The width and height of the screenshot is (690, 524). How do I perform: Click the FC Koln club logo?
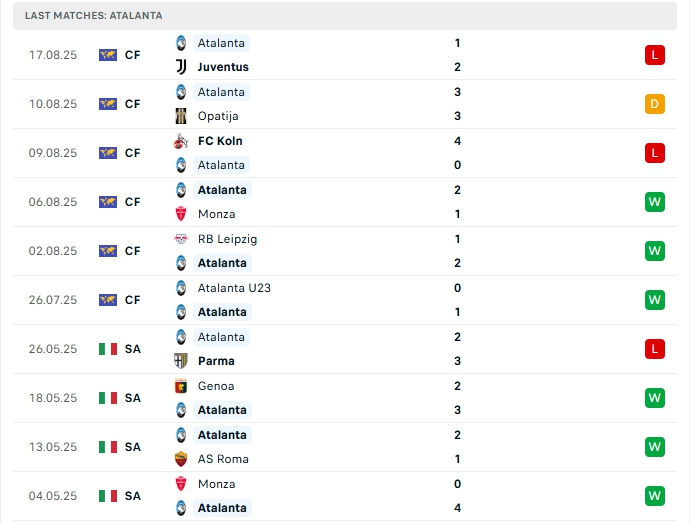click(181, 141)
